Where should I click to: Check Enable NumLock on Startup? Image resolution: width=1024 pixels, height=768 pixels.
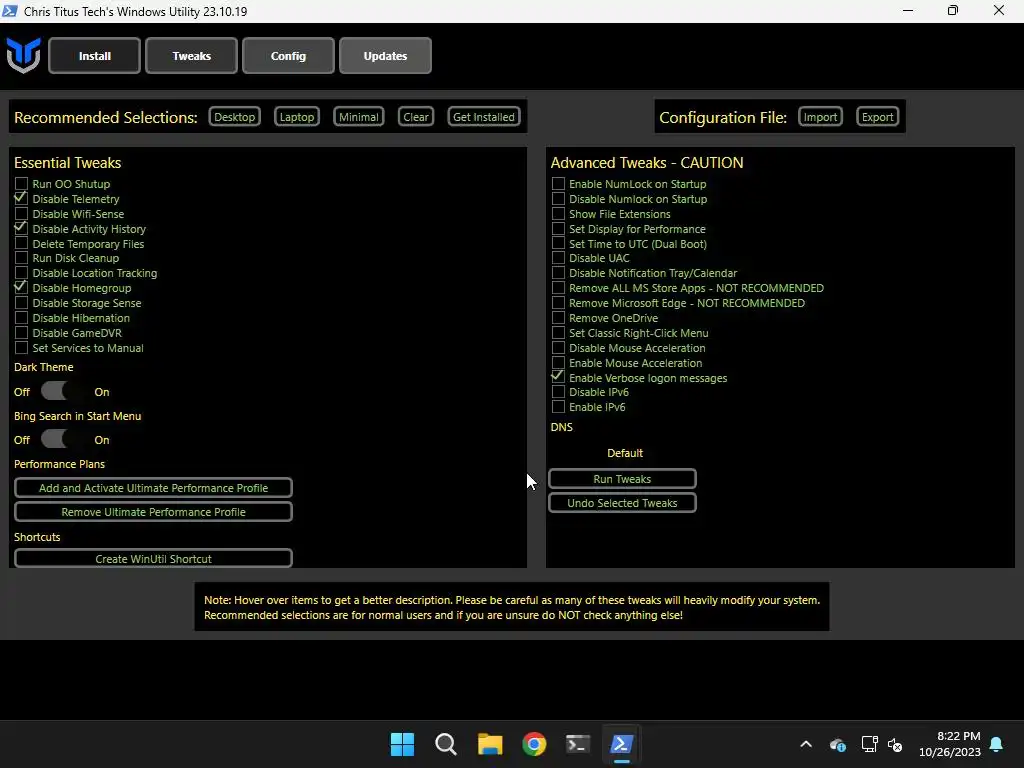click(x=558, y=184)
